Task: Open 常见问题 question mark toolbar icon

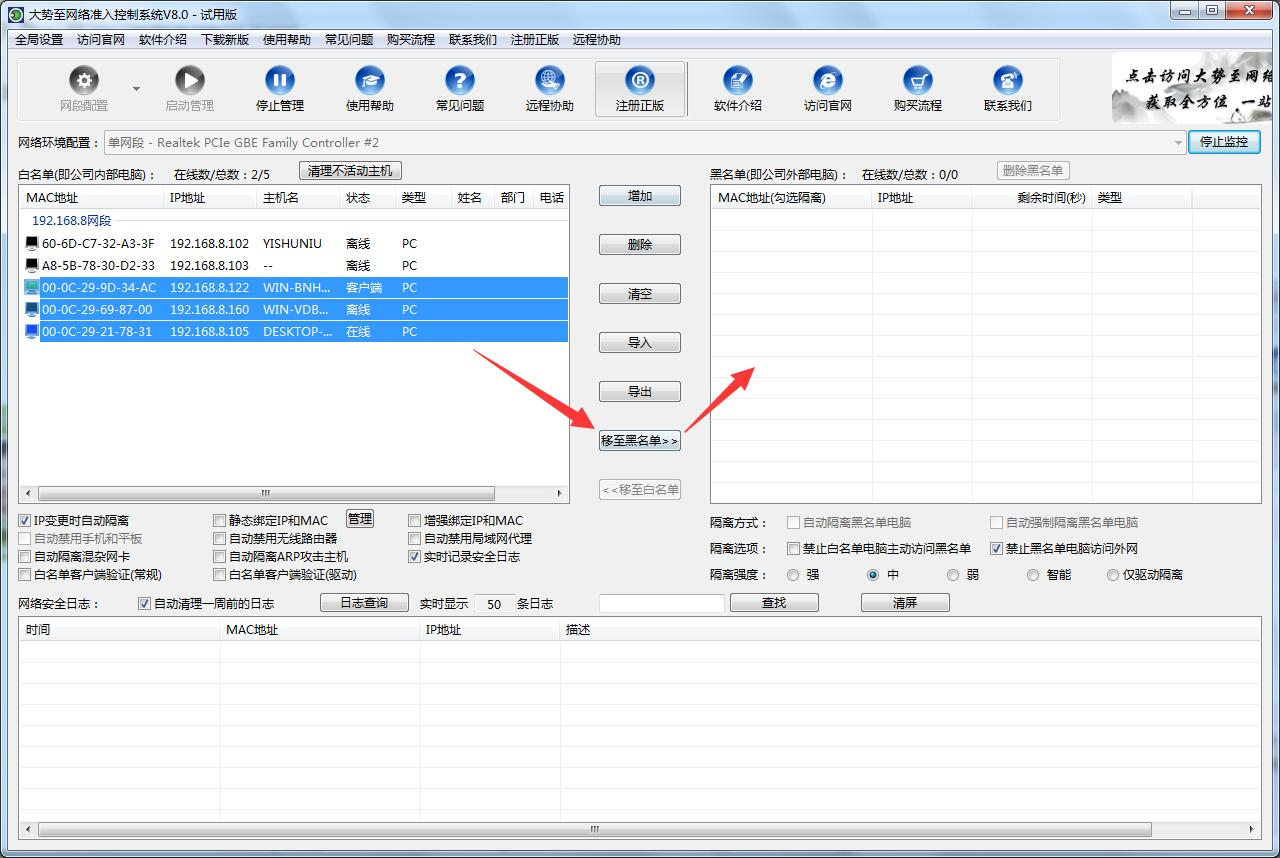Action: [x=460, y=81]
